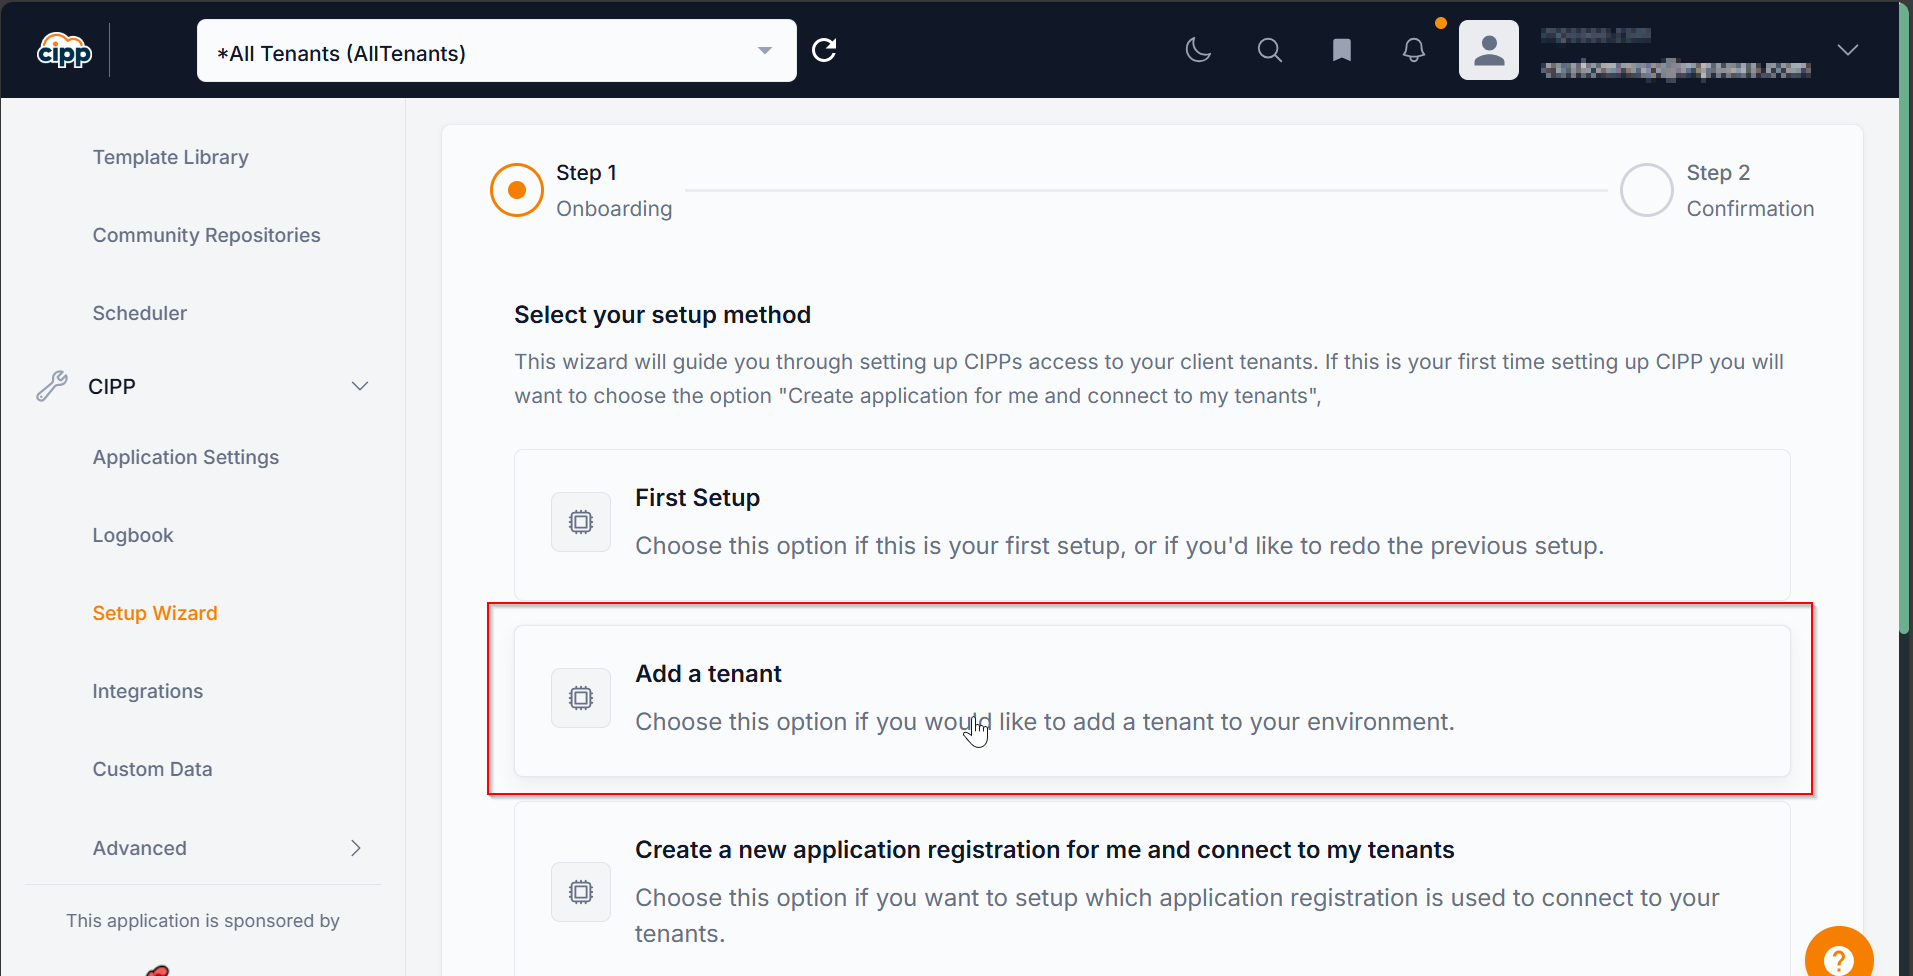Click the page vertical scrollbar

[x=1905, y=320]
